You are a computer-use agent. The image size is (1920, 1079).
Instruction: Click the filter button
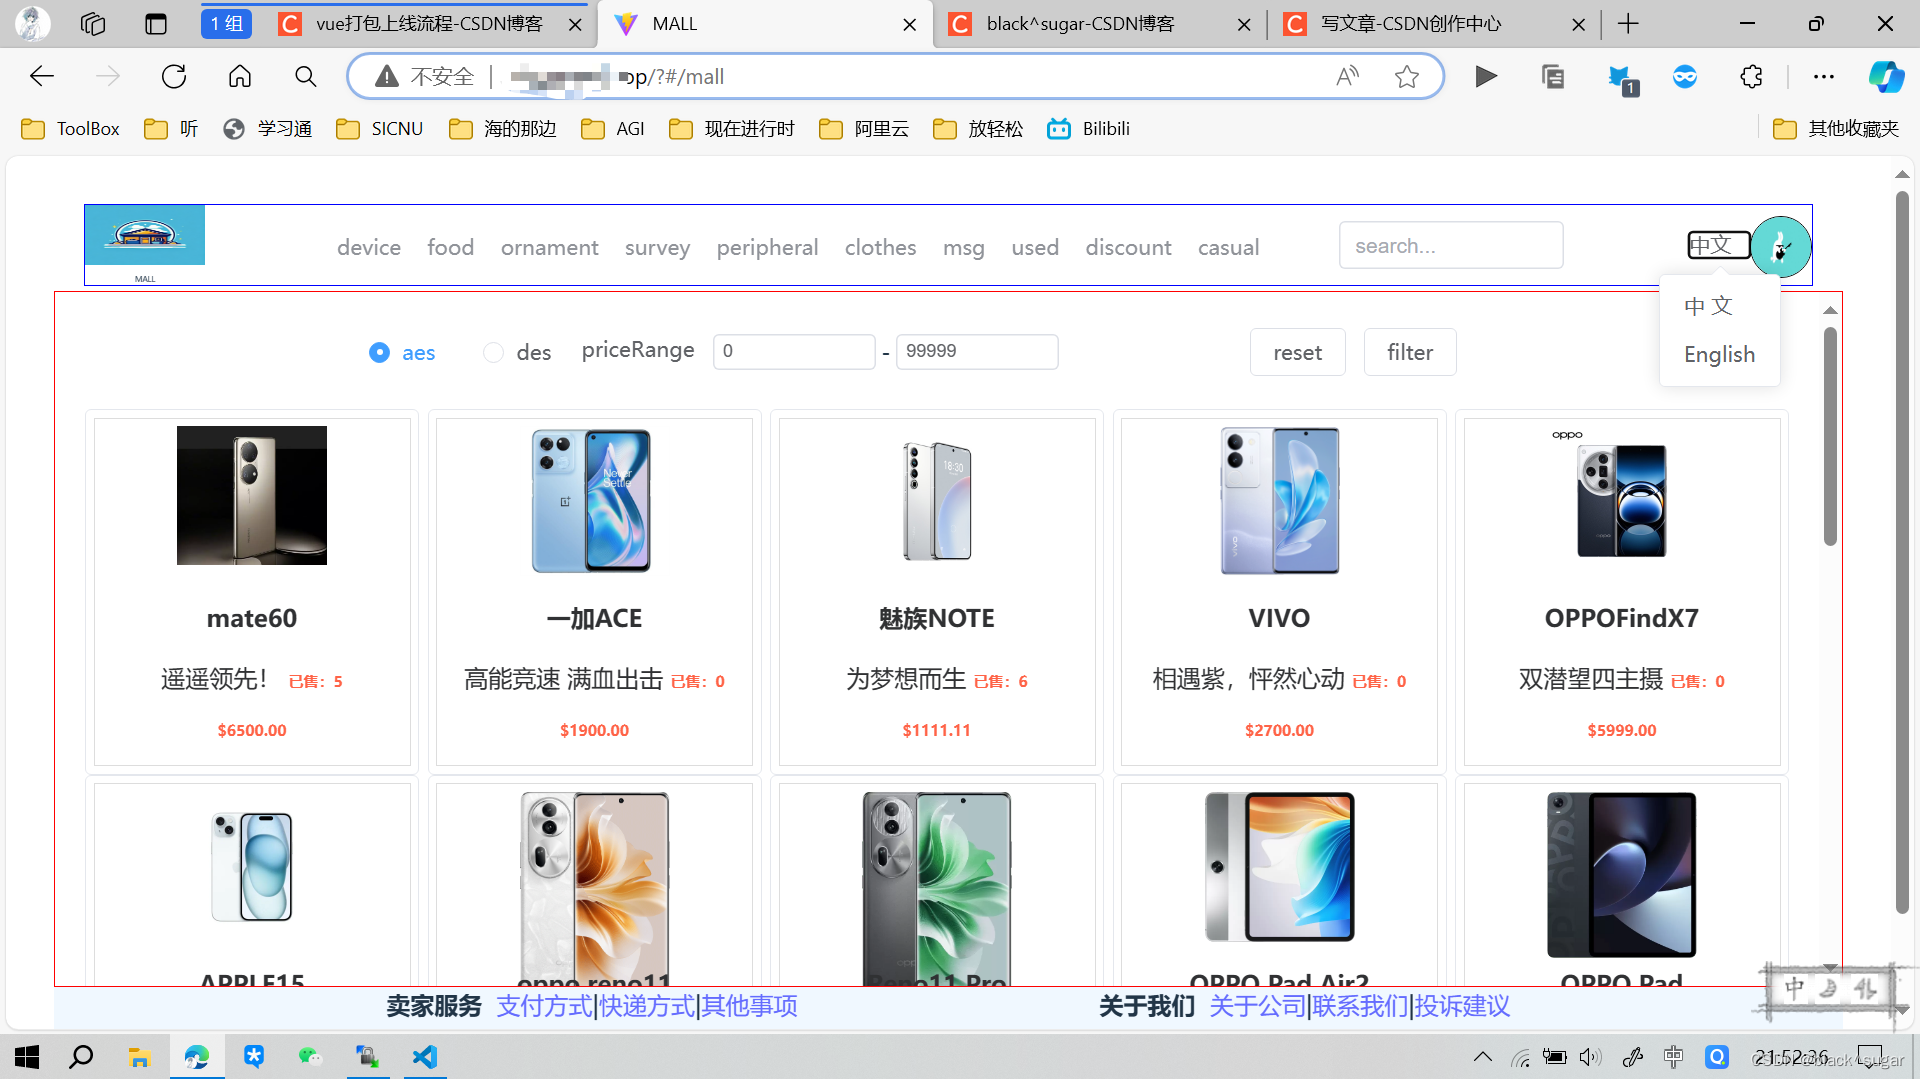pos(1410,352)
